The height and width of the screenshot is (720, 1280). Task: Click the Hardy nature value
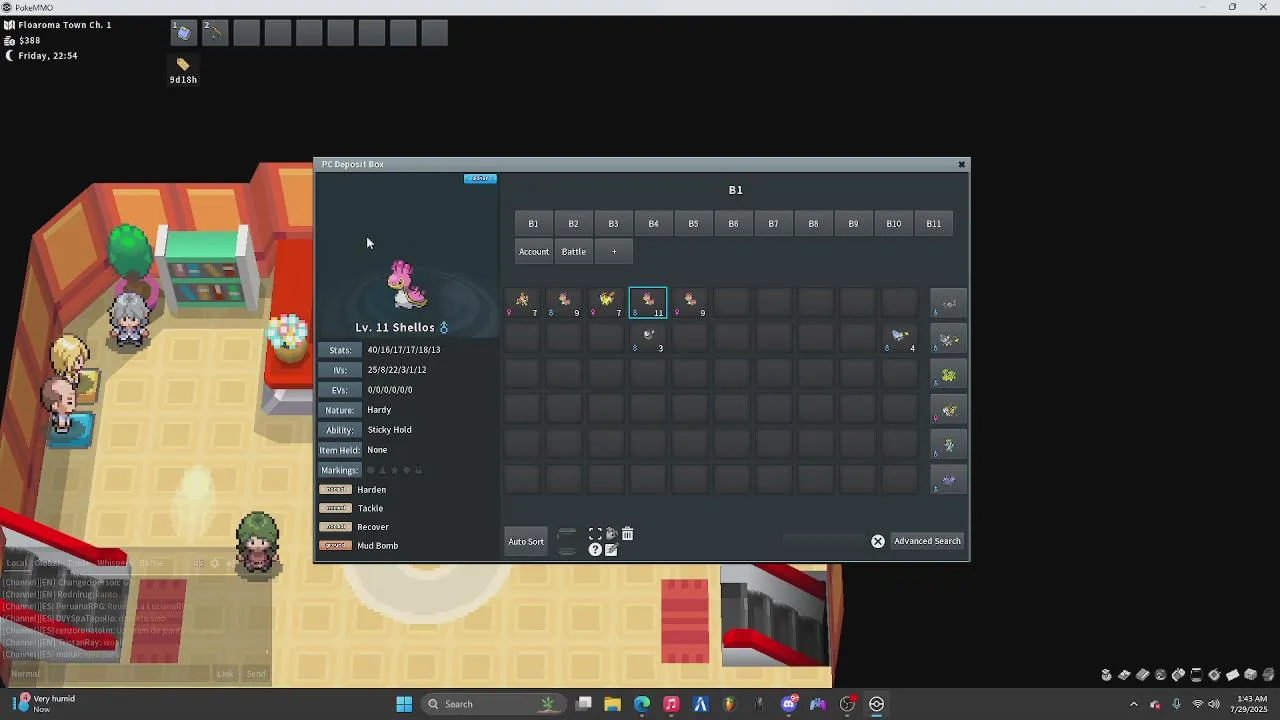[379, 410]
